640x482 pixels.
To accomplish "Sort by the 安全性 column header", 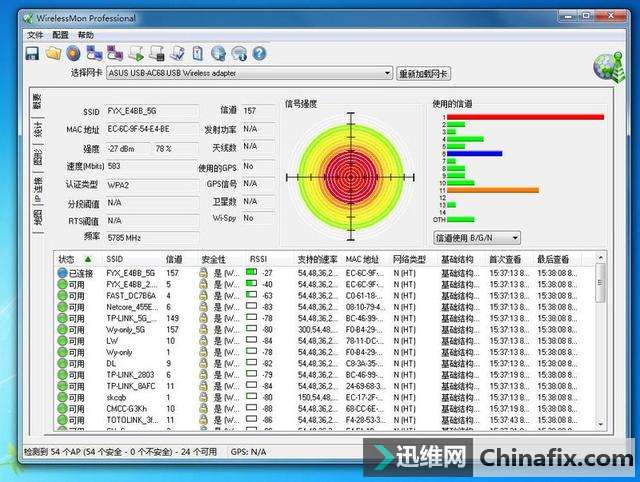I will (213, 259).
